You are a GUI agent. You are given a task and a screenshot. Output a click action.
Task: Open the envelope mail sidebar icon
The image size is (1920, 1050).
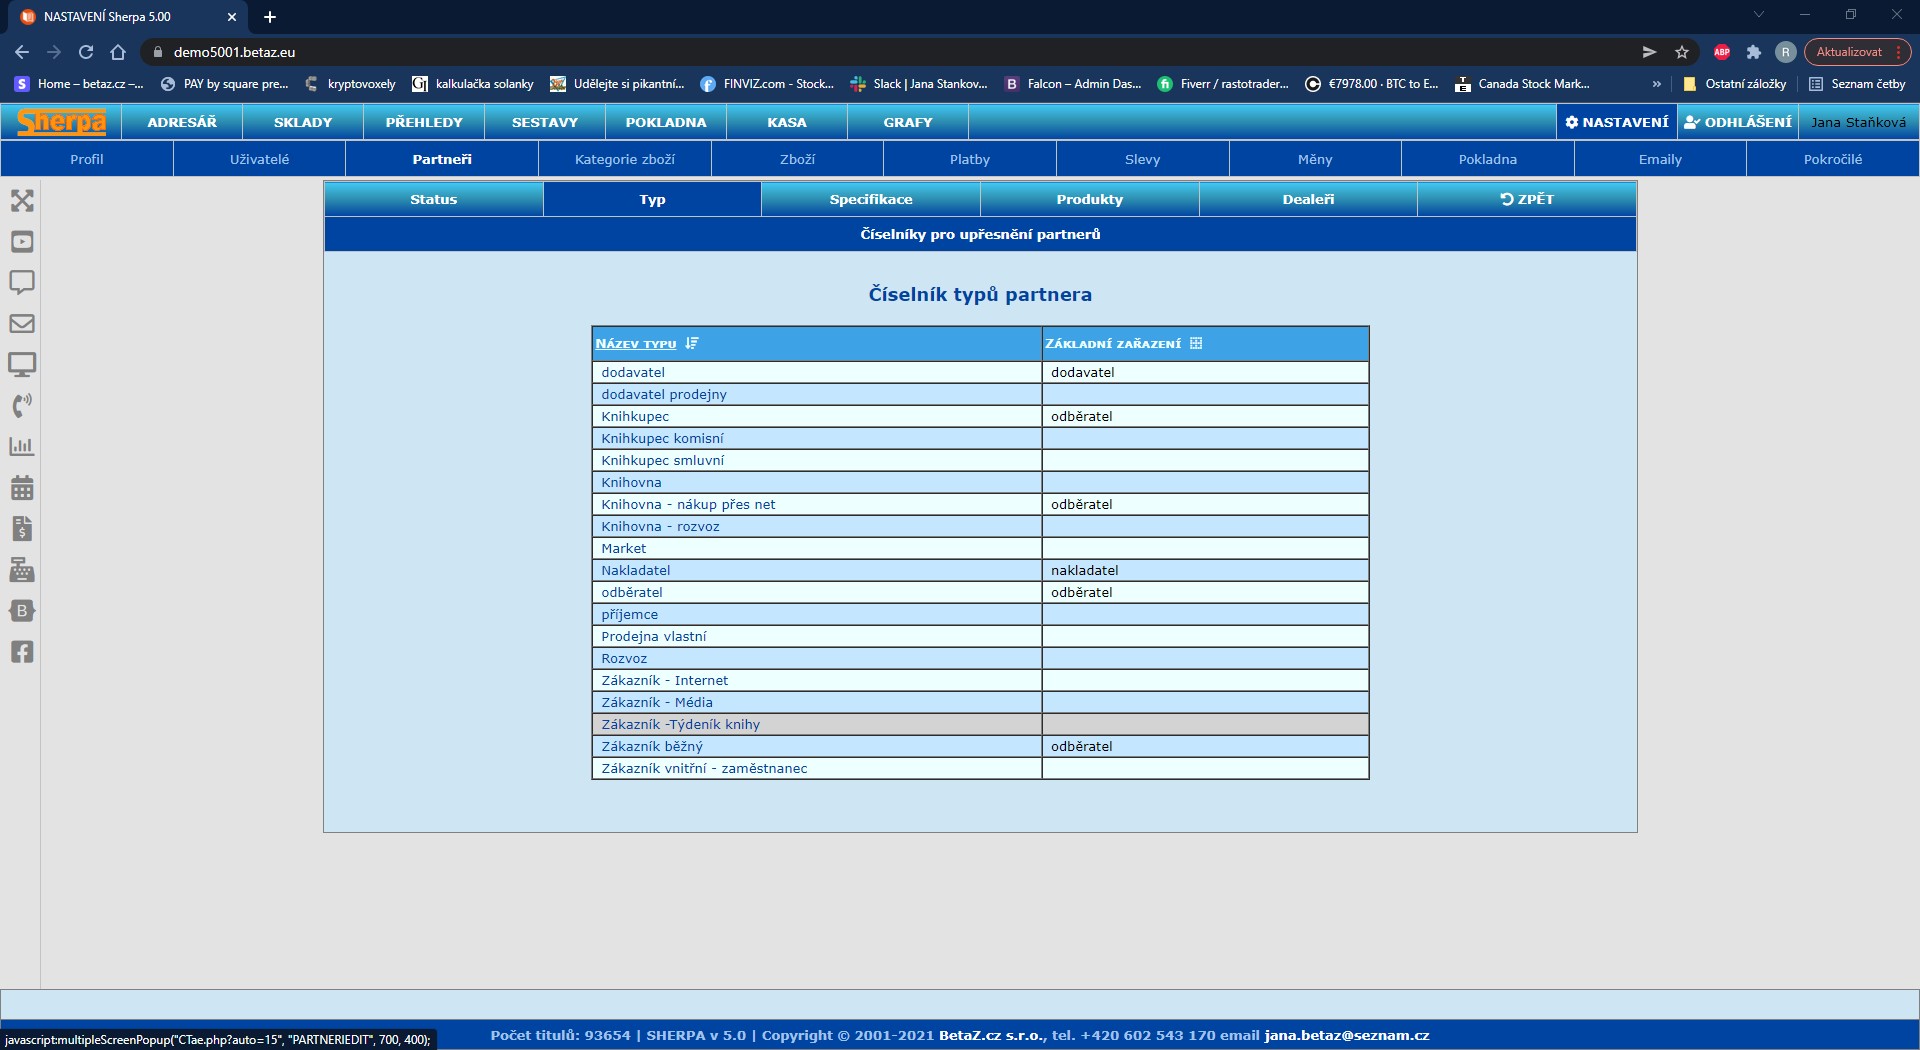click(x=22, y=324)
